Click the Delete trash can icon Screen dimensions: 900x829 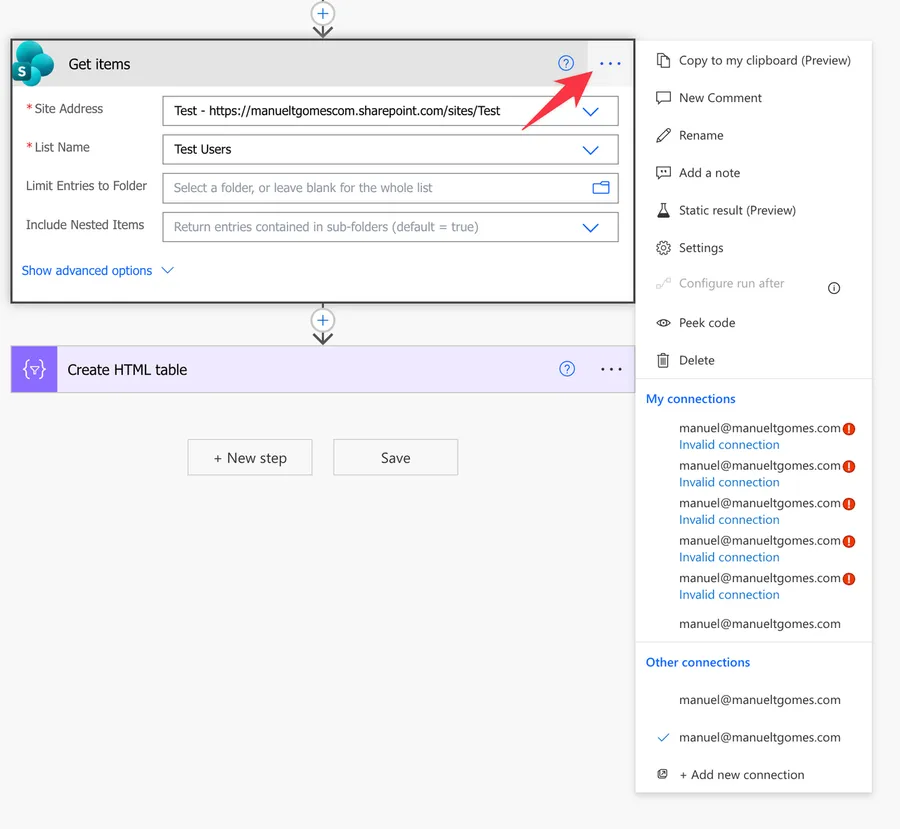[663, 360]
